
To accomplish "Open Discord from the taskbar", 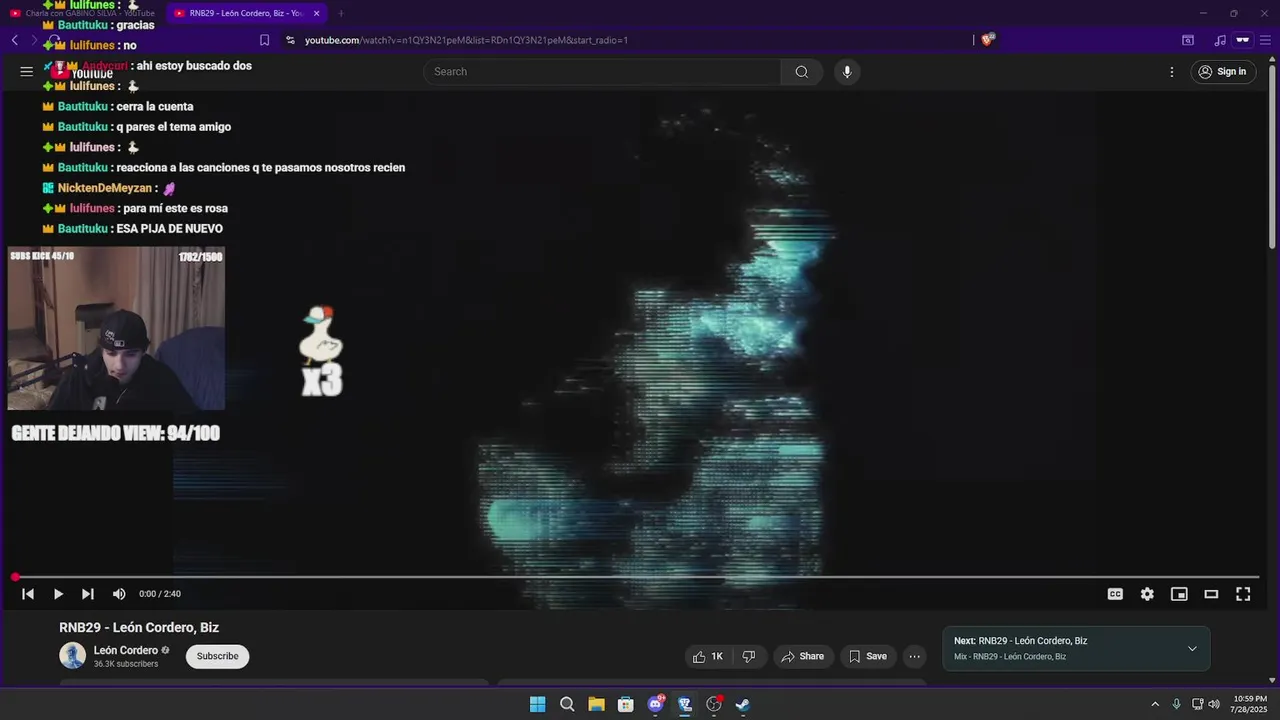I will click(x=656, y=704).
